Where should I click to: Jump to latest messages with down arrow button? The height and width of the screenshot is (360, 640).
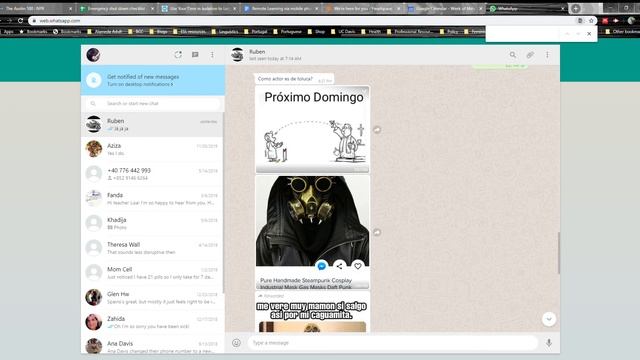click(x=549, y=319)
